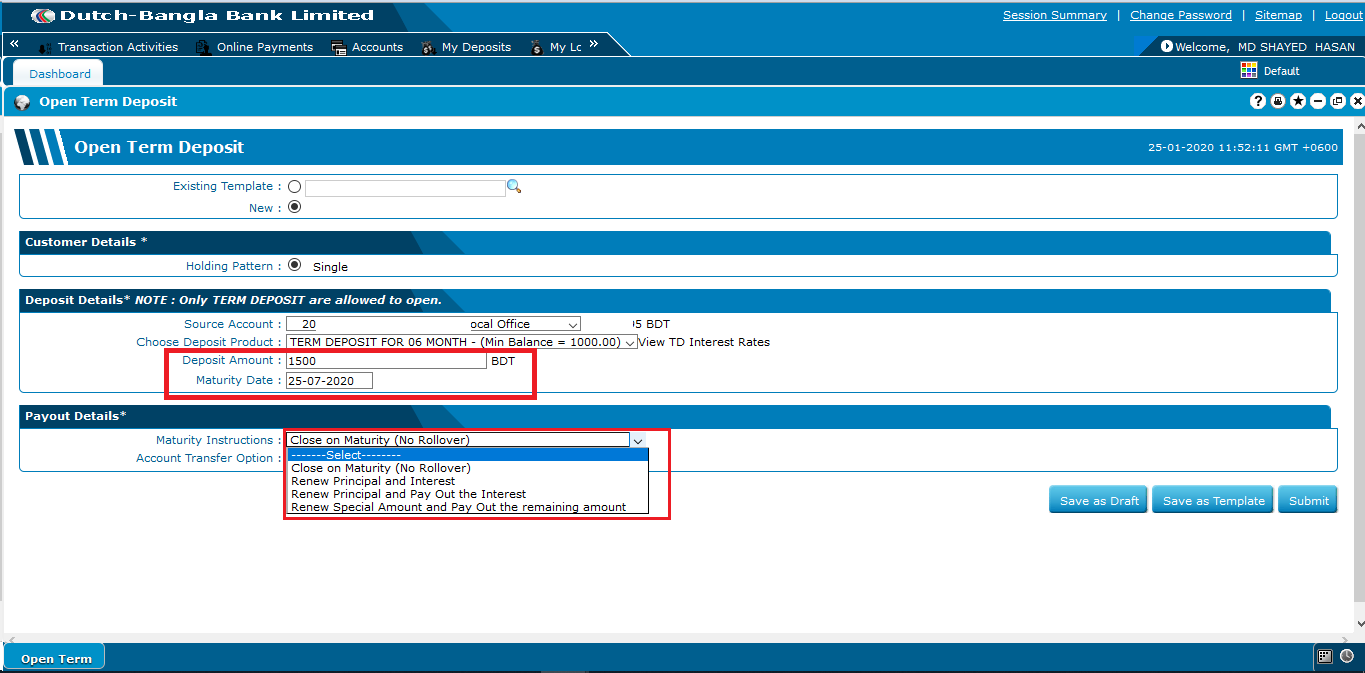Open the calculator icon in bottom bar
Viewport: 1365px width, 673px height.
coord(1325,656)
